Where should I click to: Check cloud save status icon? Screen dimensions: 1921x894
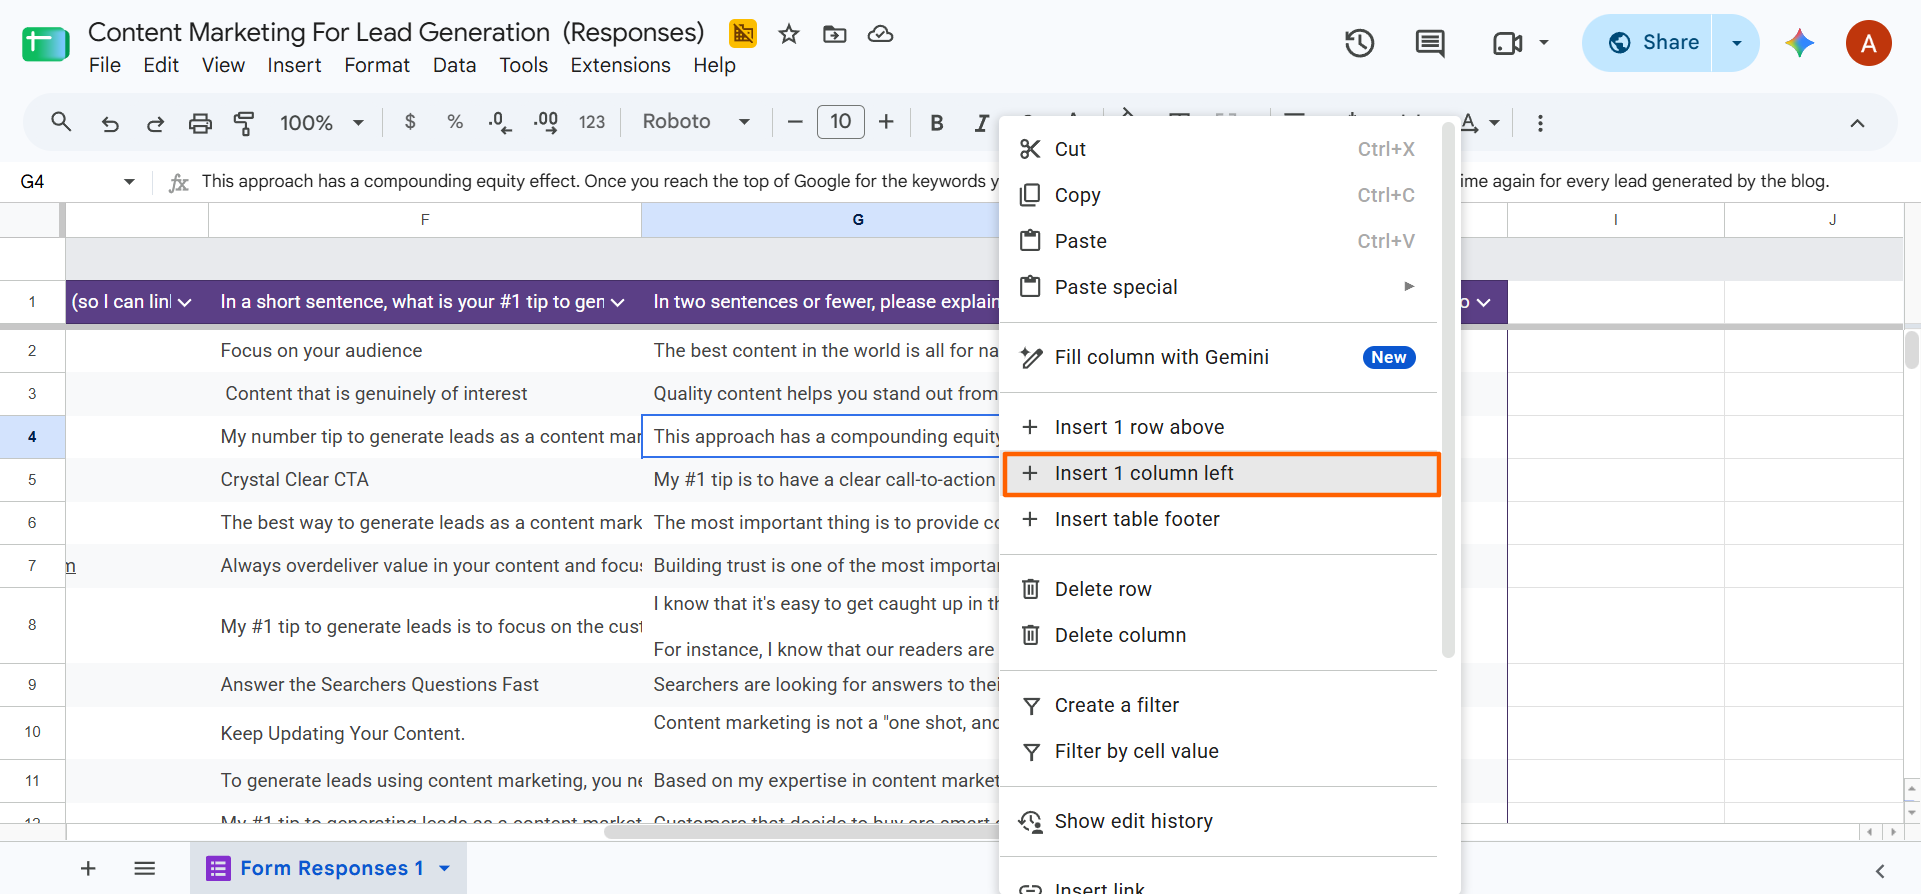pyautogui.click(x=880, y=34)
